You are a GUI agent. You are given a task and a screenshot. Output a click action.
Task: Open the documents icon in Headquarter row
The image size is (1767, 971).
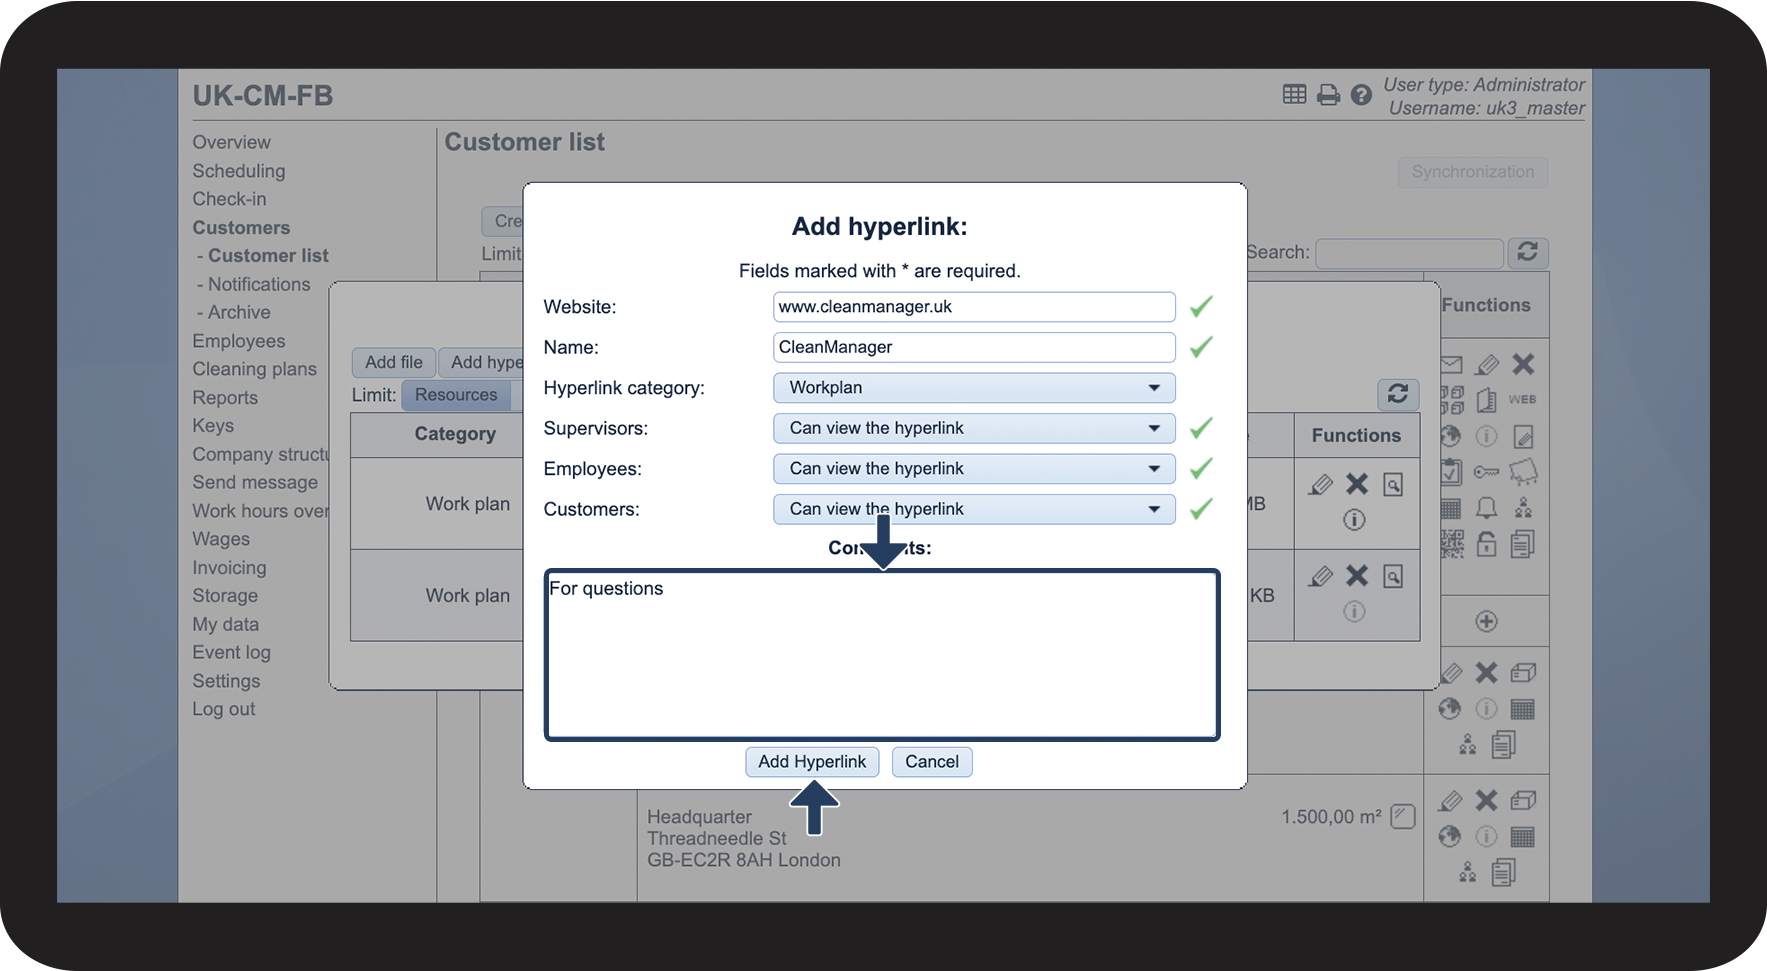click(x=1503, y=872)
